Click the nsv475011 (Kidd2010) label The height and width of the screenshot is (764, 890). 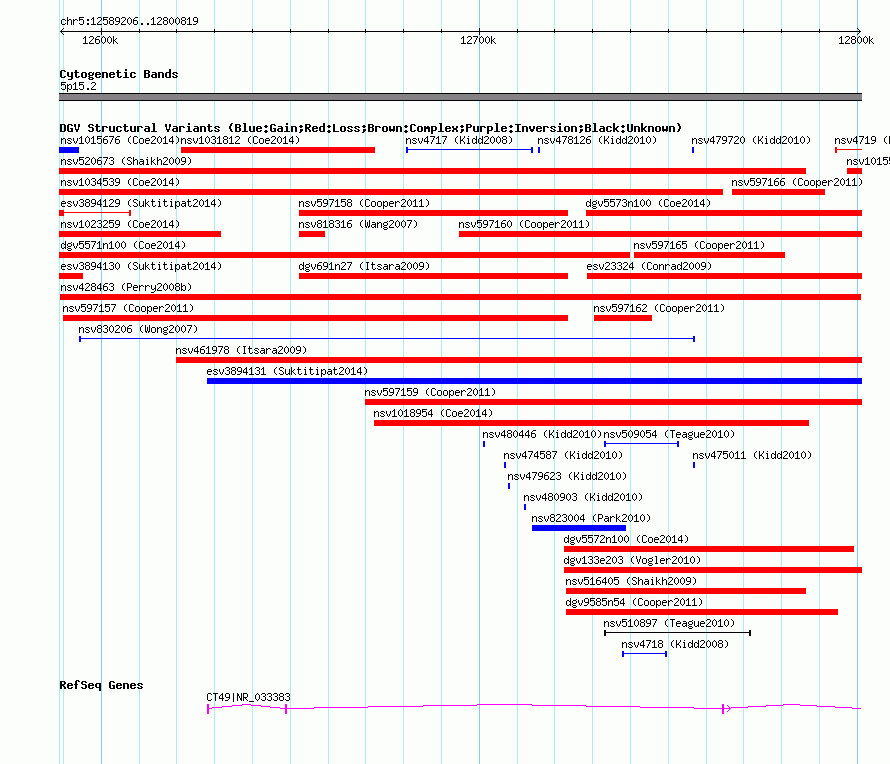tap(752, 455)
